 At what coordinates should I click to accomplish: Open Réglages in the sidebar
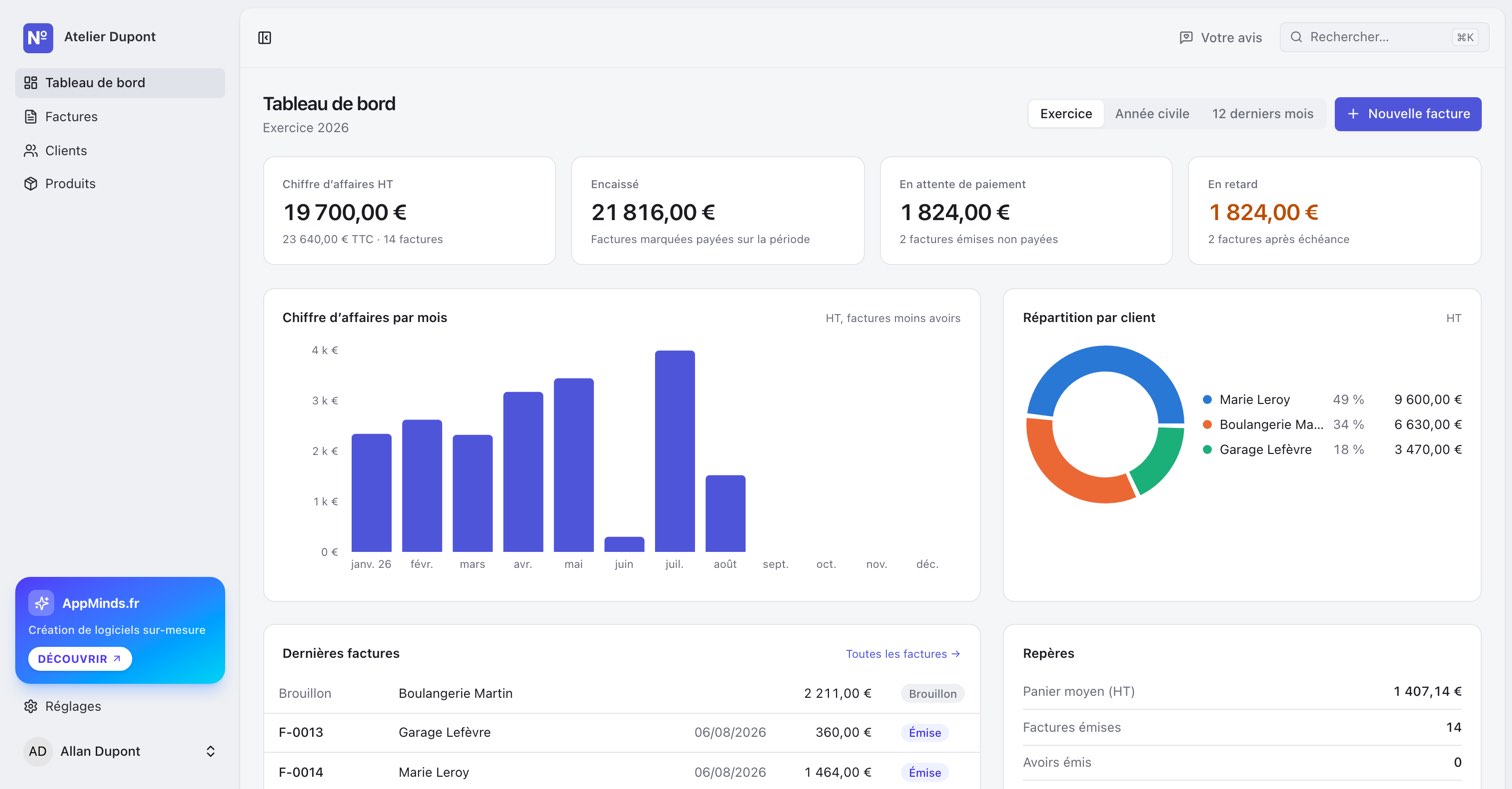coord(120,706)
